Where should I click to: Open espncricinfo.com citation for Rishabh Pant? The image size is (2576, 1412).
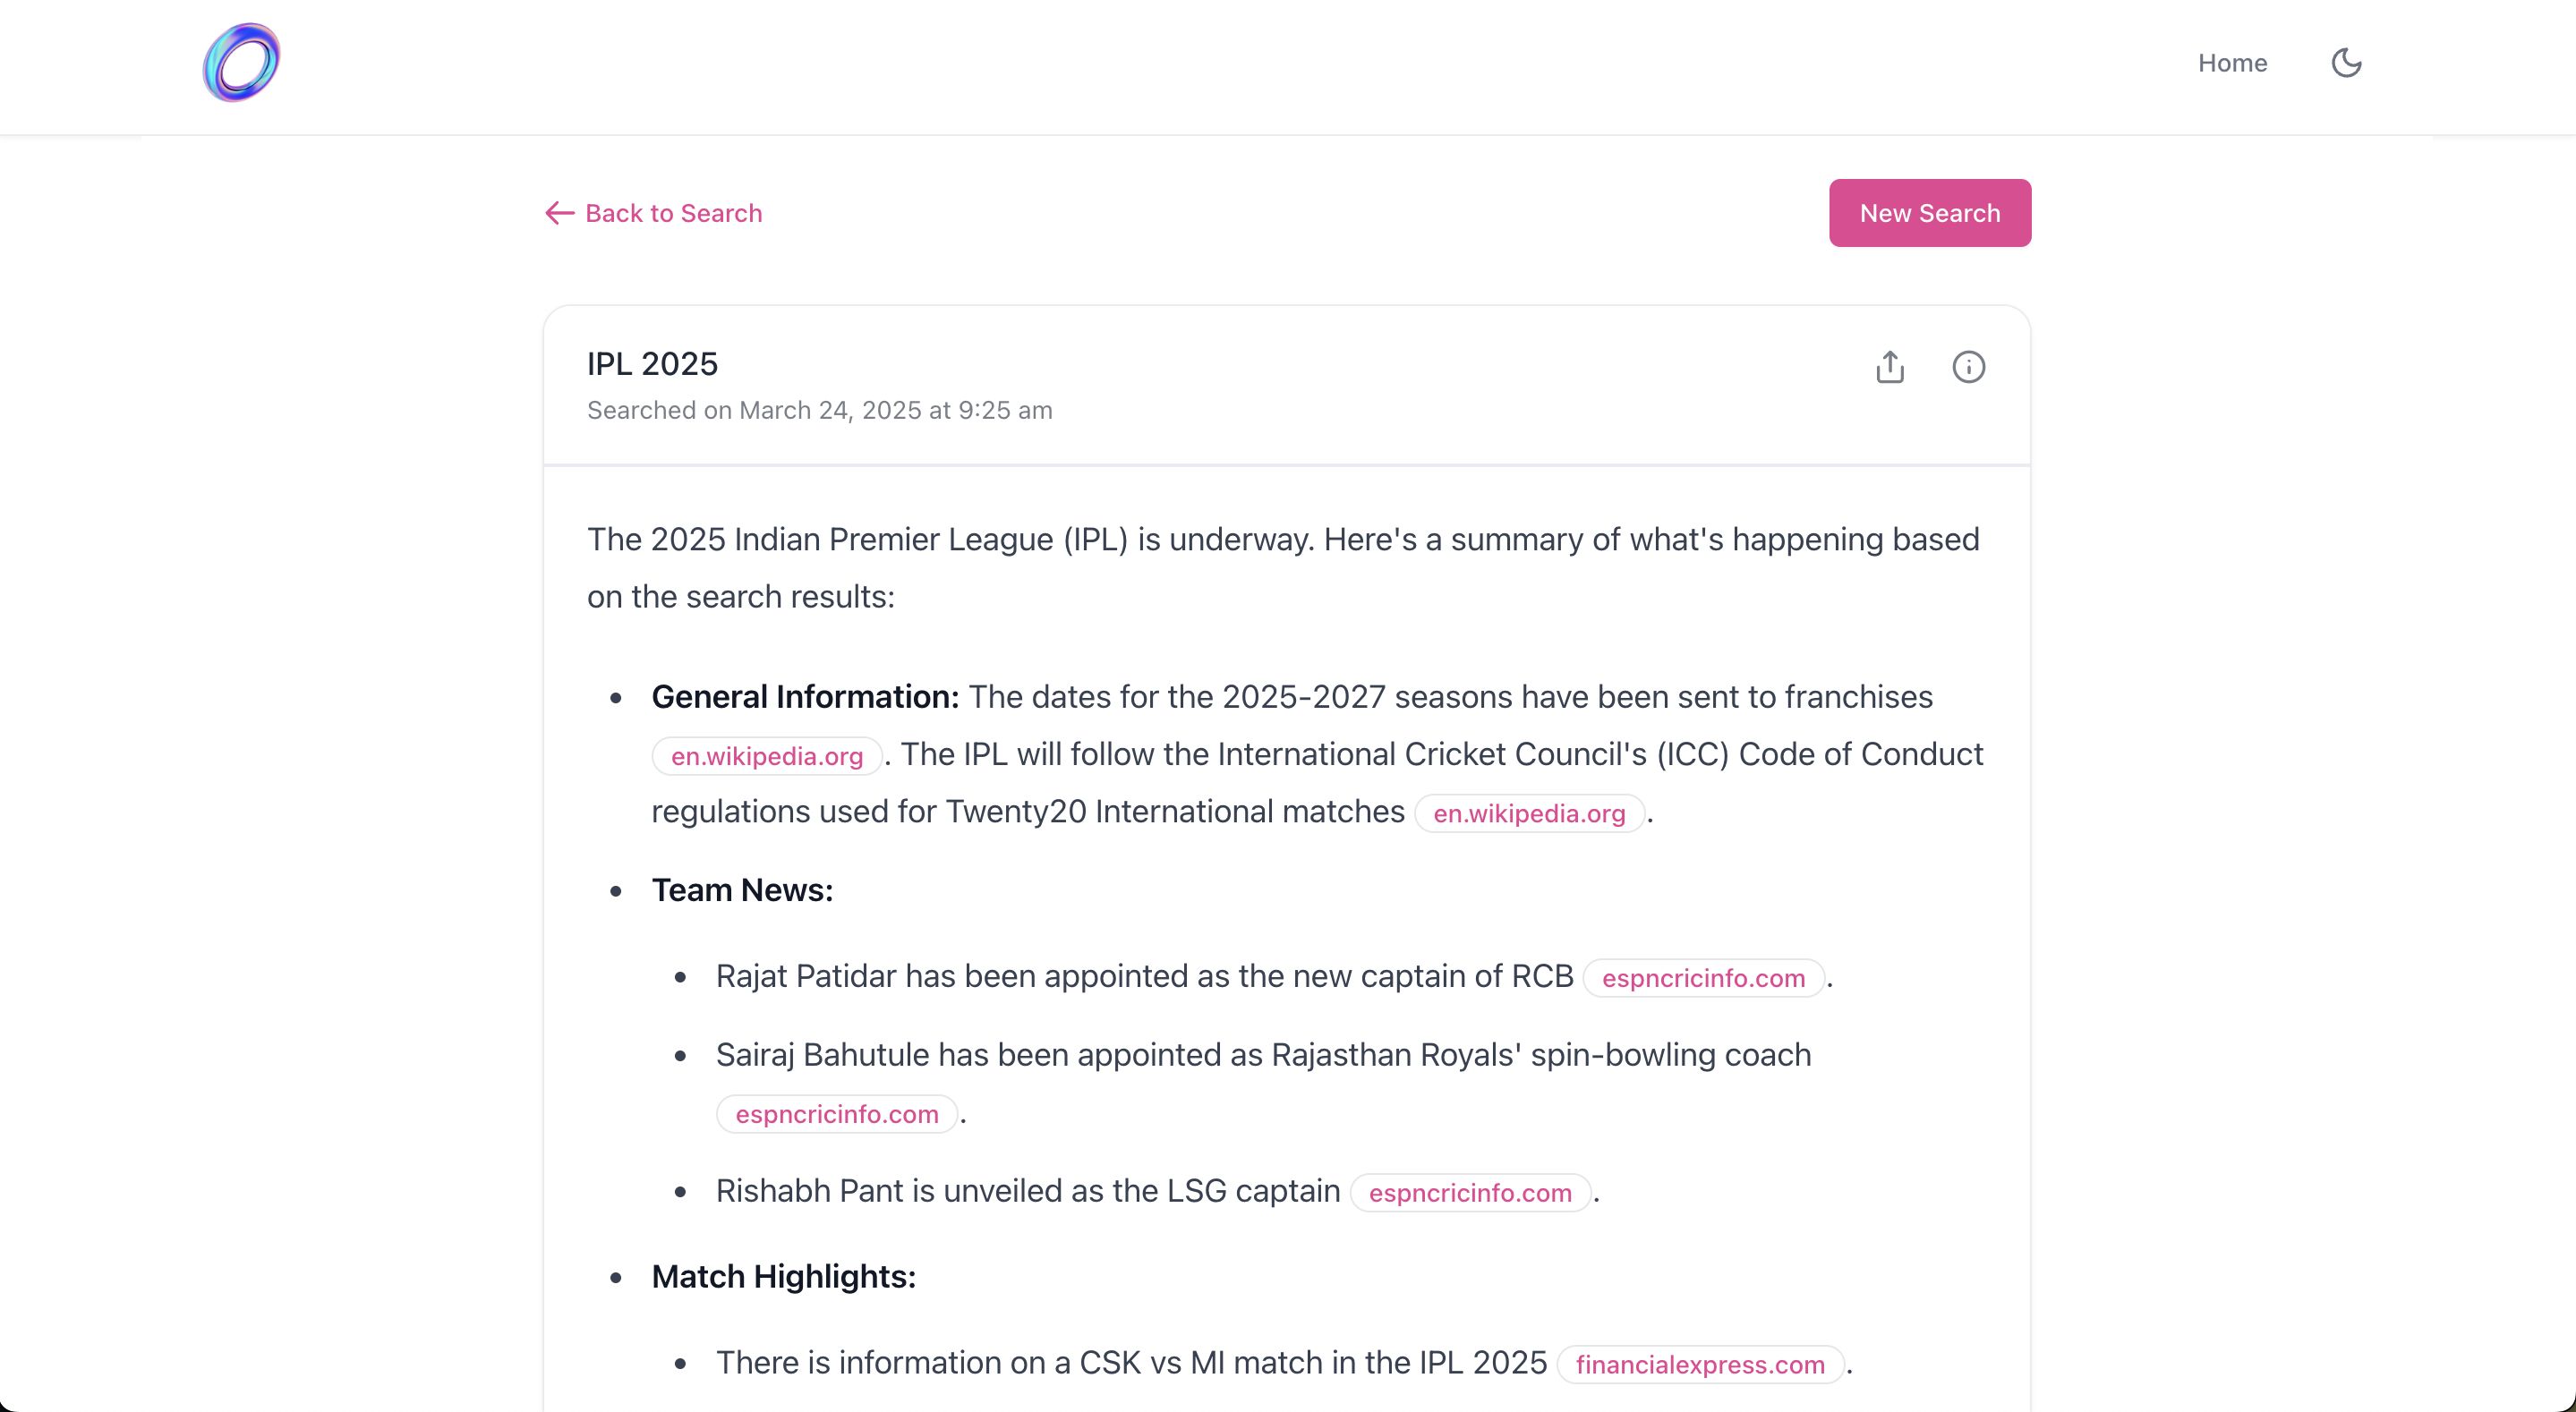(1470, 1193)
